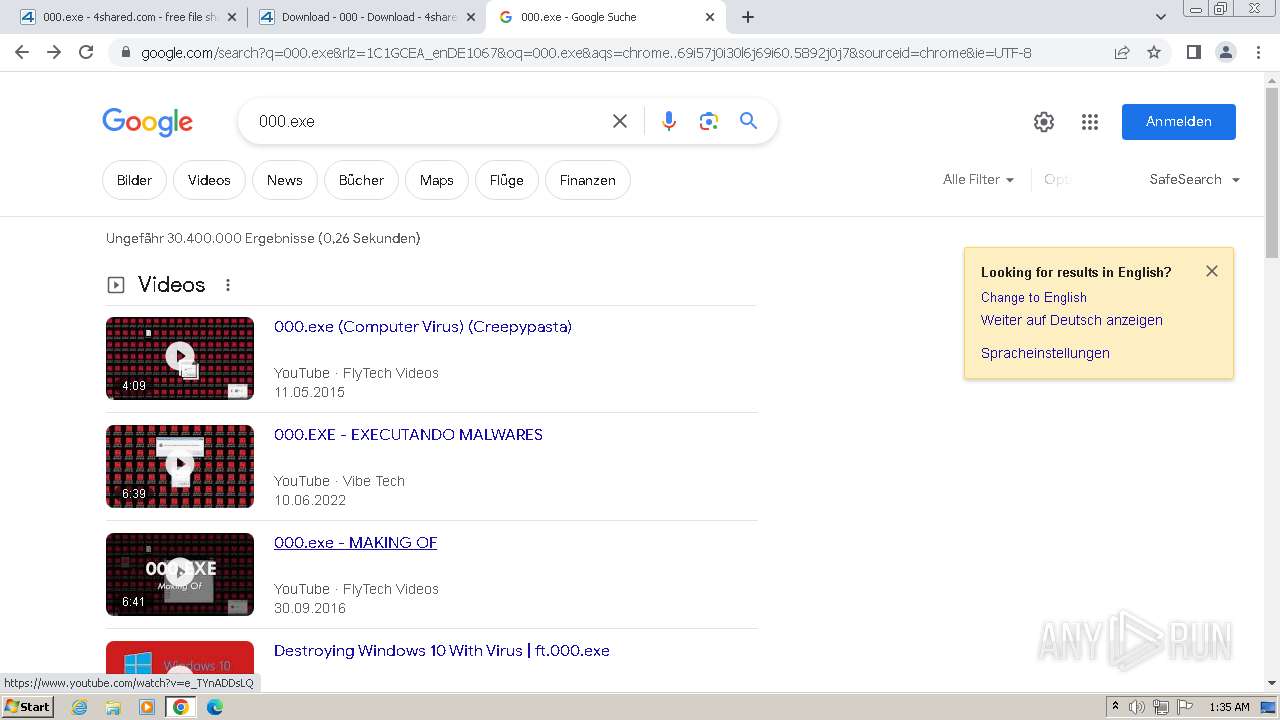Click 'Change to English' link

click(1034, 298)
